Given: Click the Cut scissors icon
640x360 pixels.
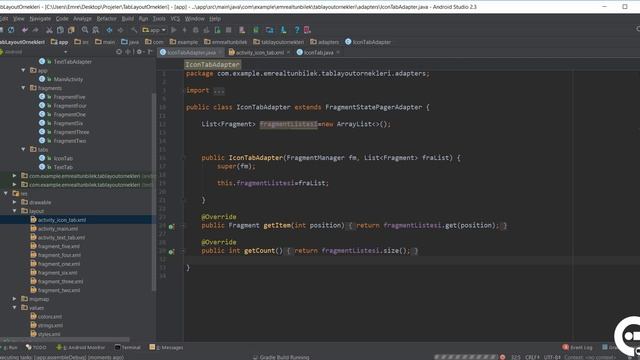Looking at the screenshot, I should (x=49, y=30).
